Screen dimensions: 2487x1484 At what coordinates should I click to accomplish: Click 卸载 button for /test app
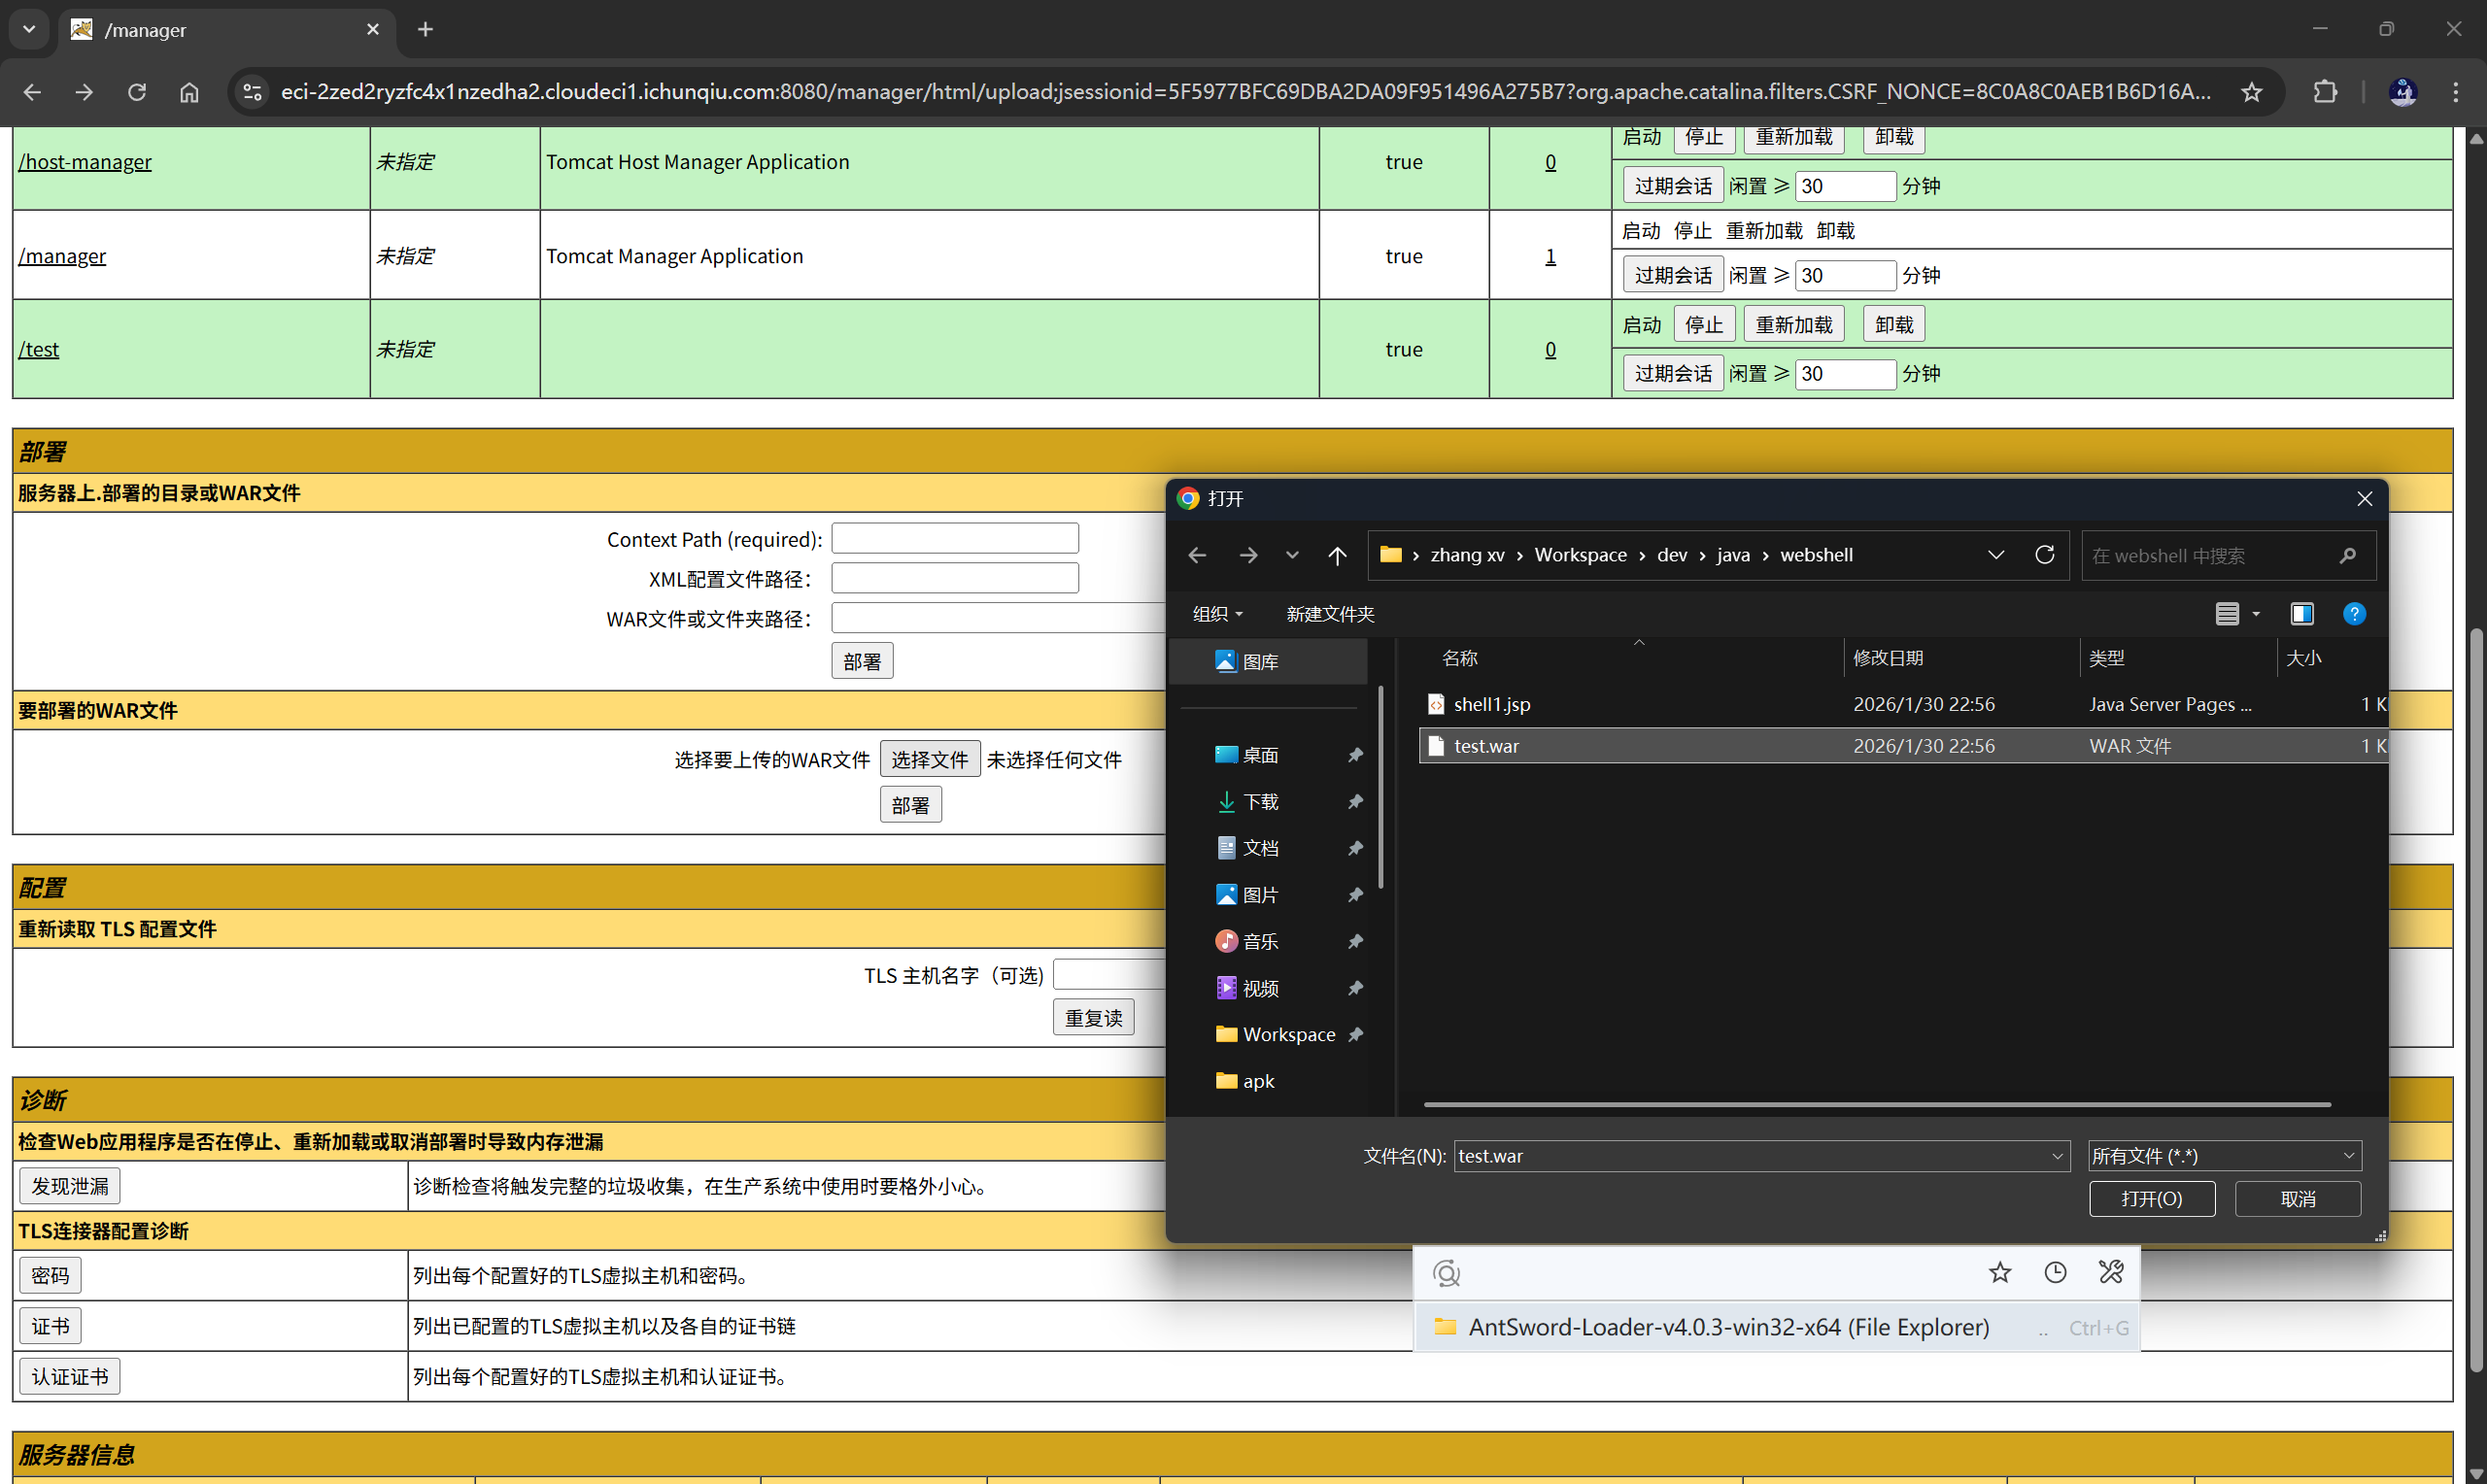(1893, 325)
